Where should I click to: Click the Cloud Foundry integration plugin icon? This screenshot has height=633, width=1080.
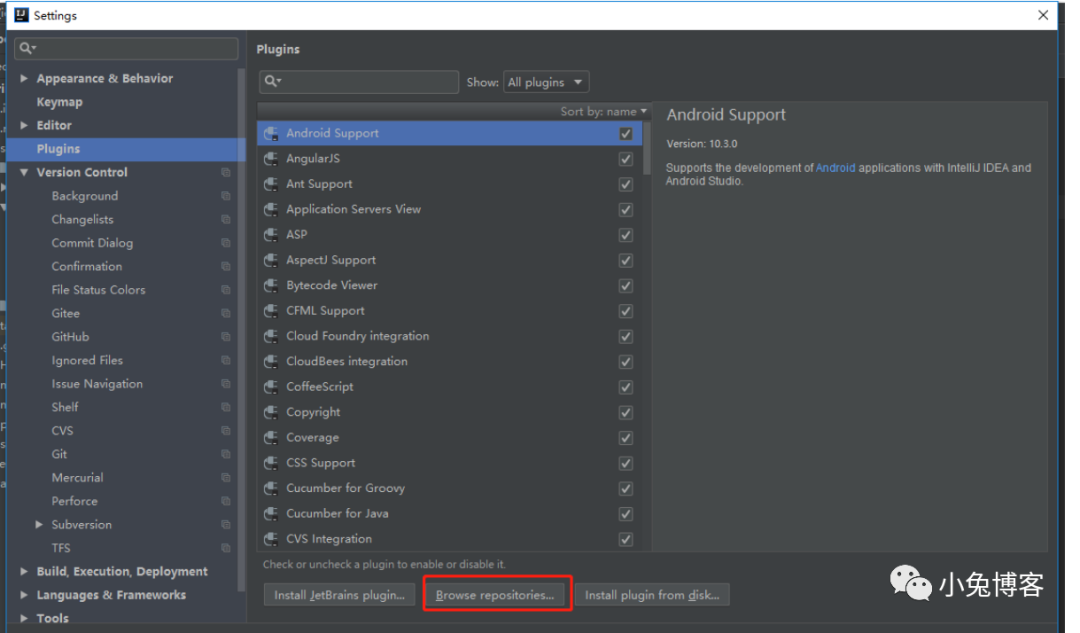pyautogui.click(x=271, y=336)
